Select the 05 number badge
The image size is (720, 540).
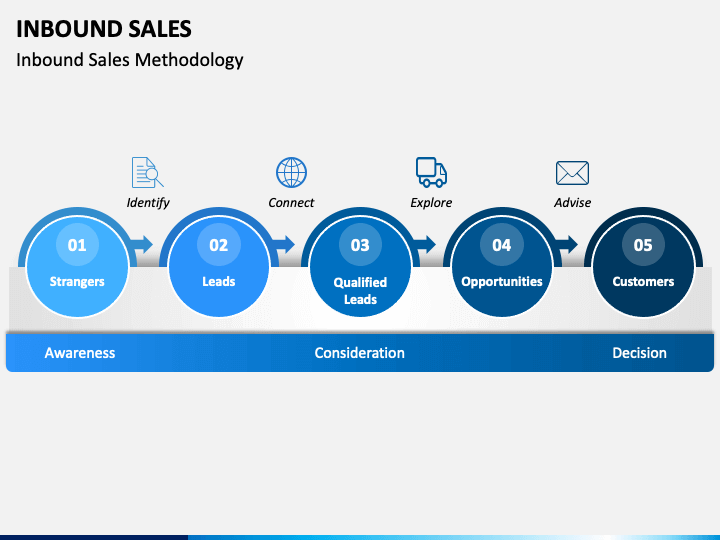click(643, 245)
